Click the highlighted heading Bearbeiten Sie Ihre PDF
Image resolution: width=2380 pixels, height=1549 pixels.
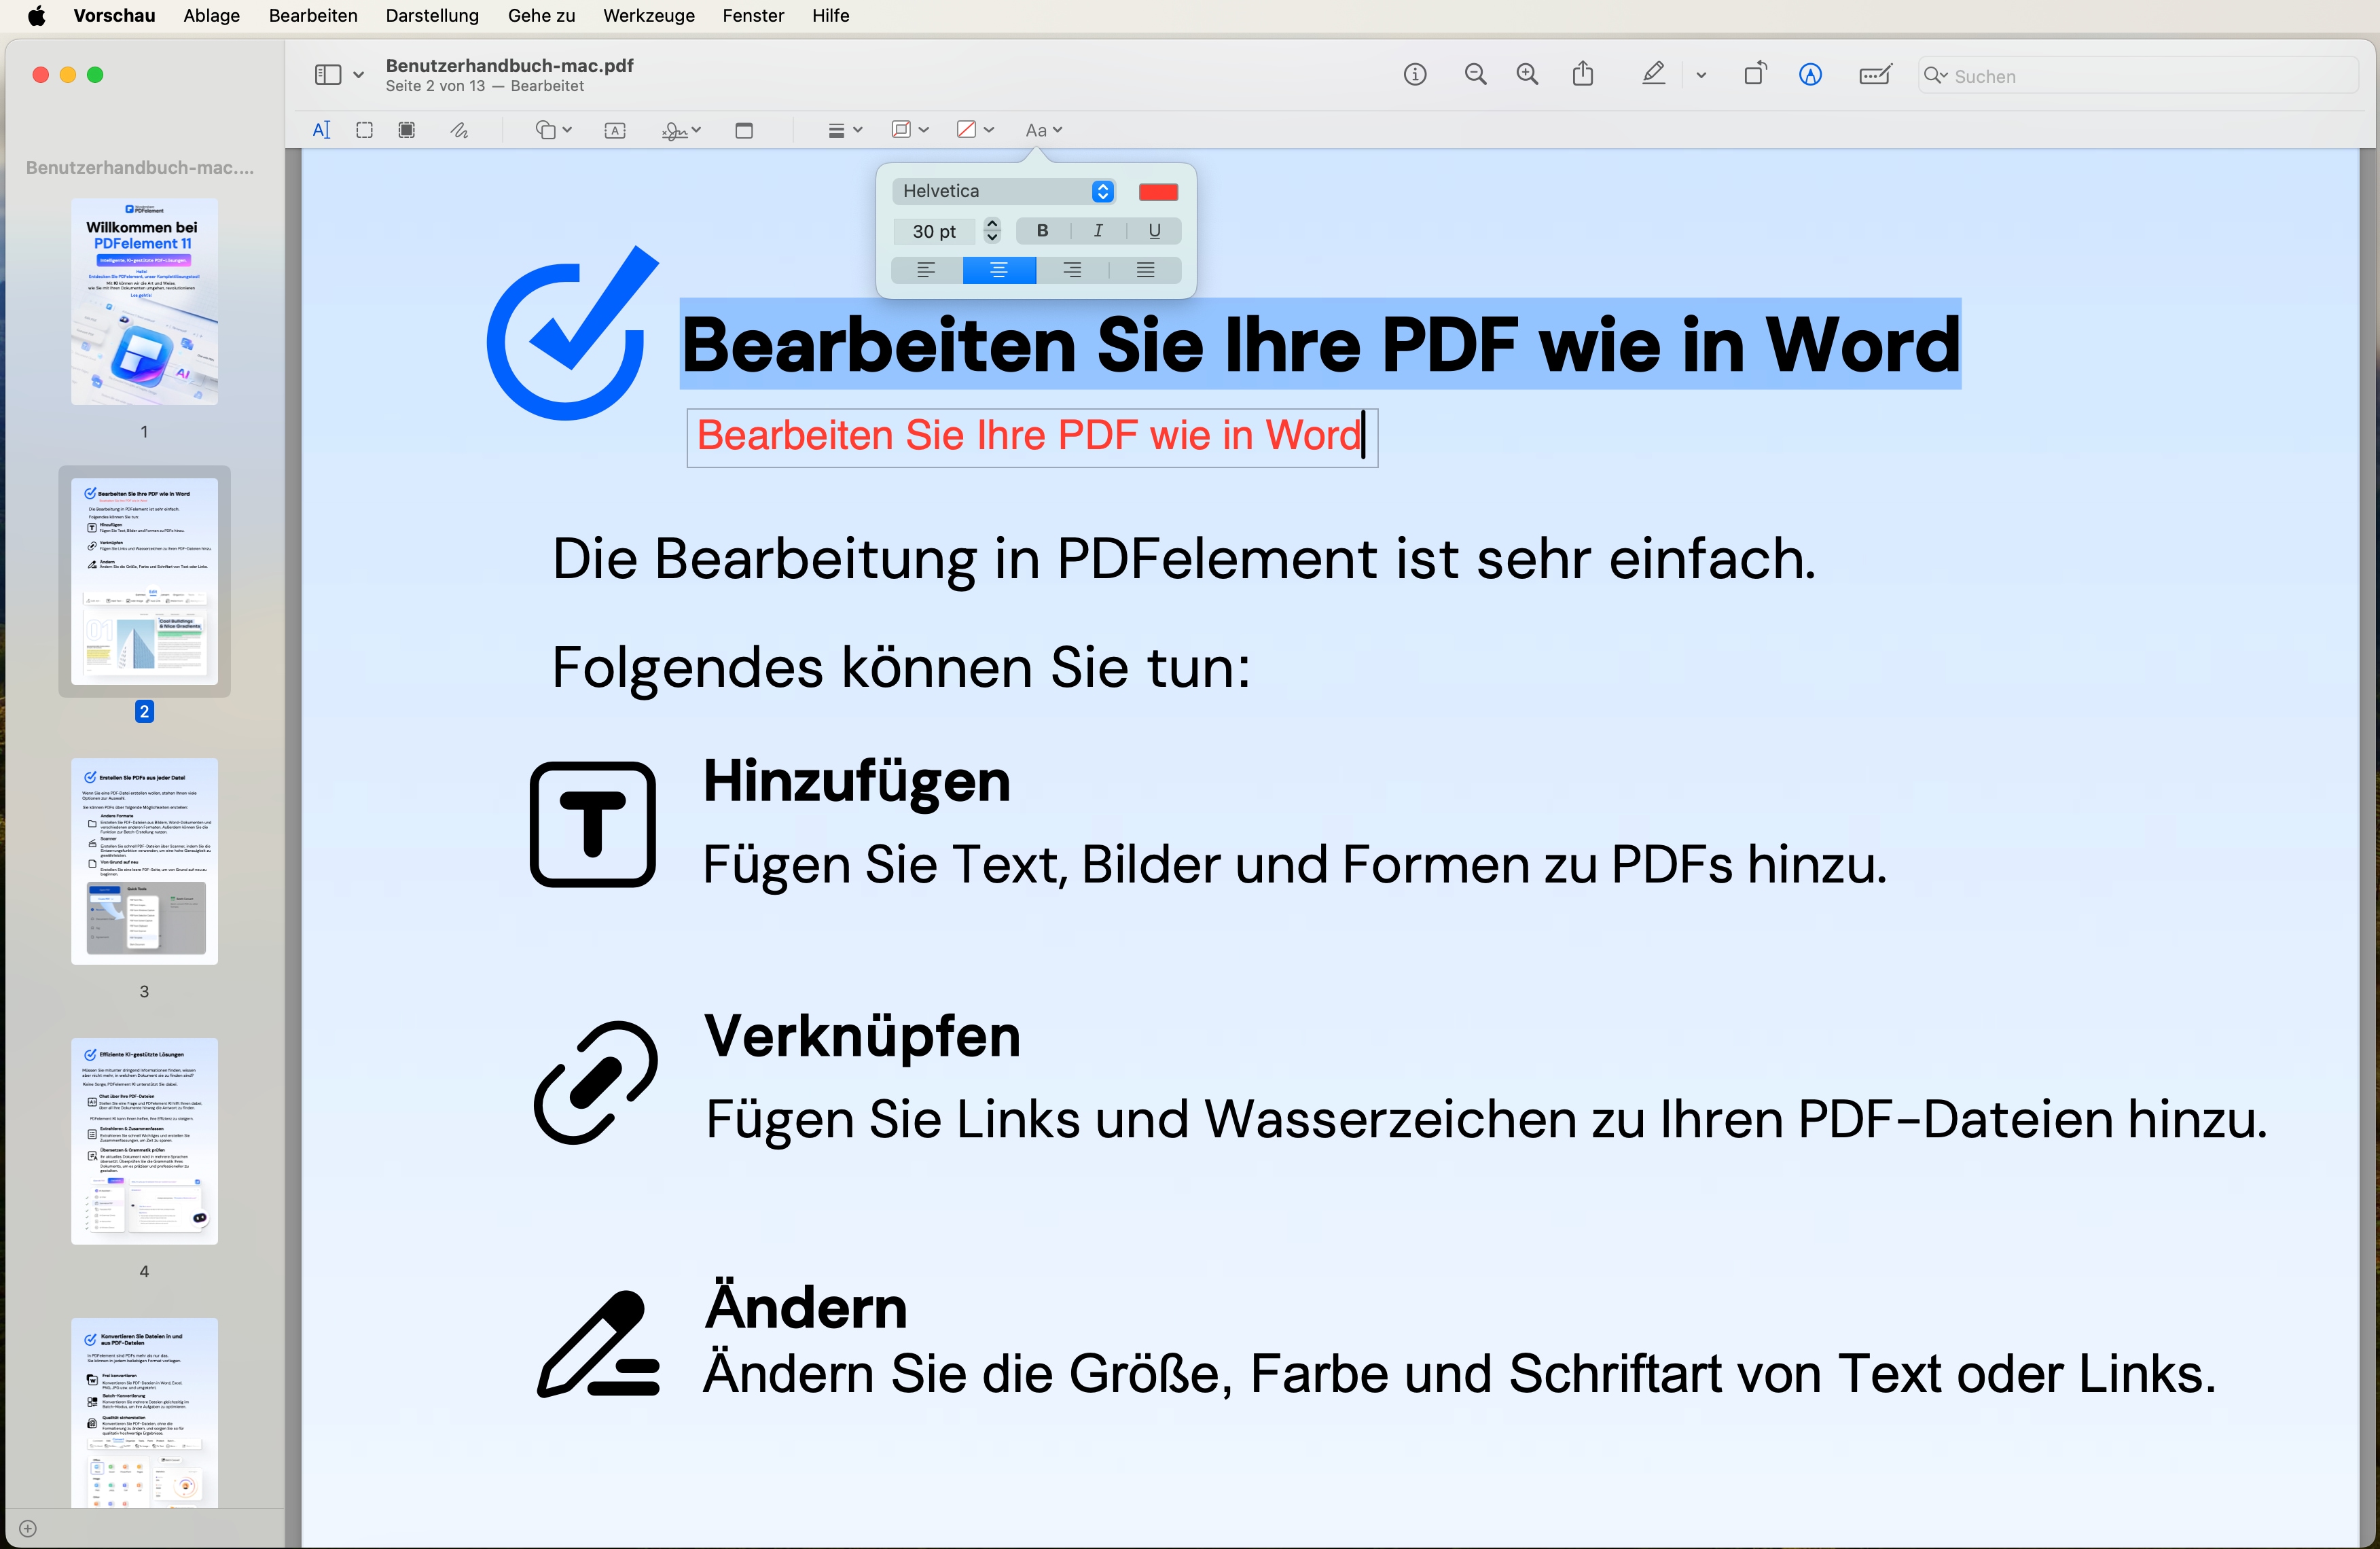1320,344
